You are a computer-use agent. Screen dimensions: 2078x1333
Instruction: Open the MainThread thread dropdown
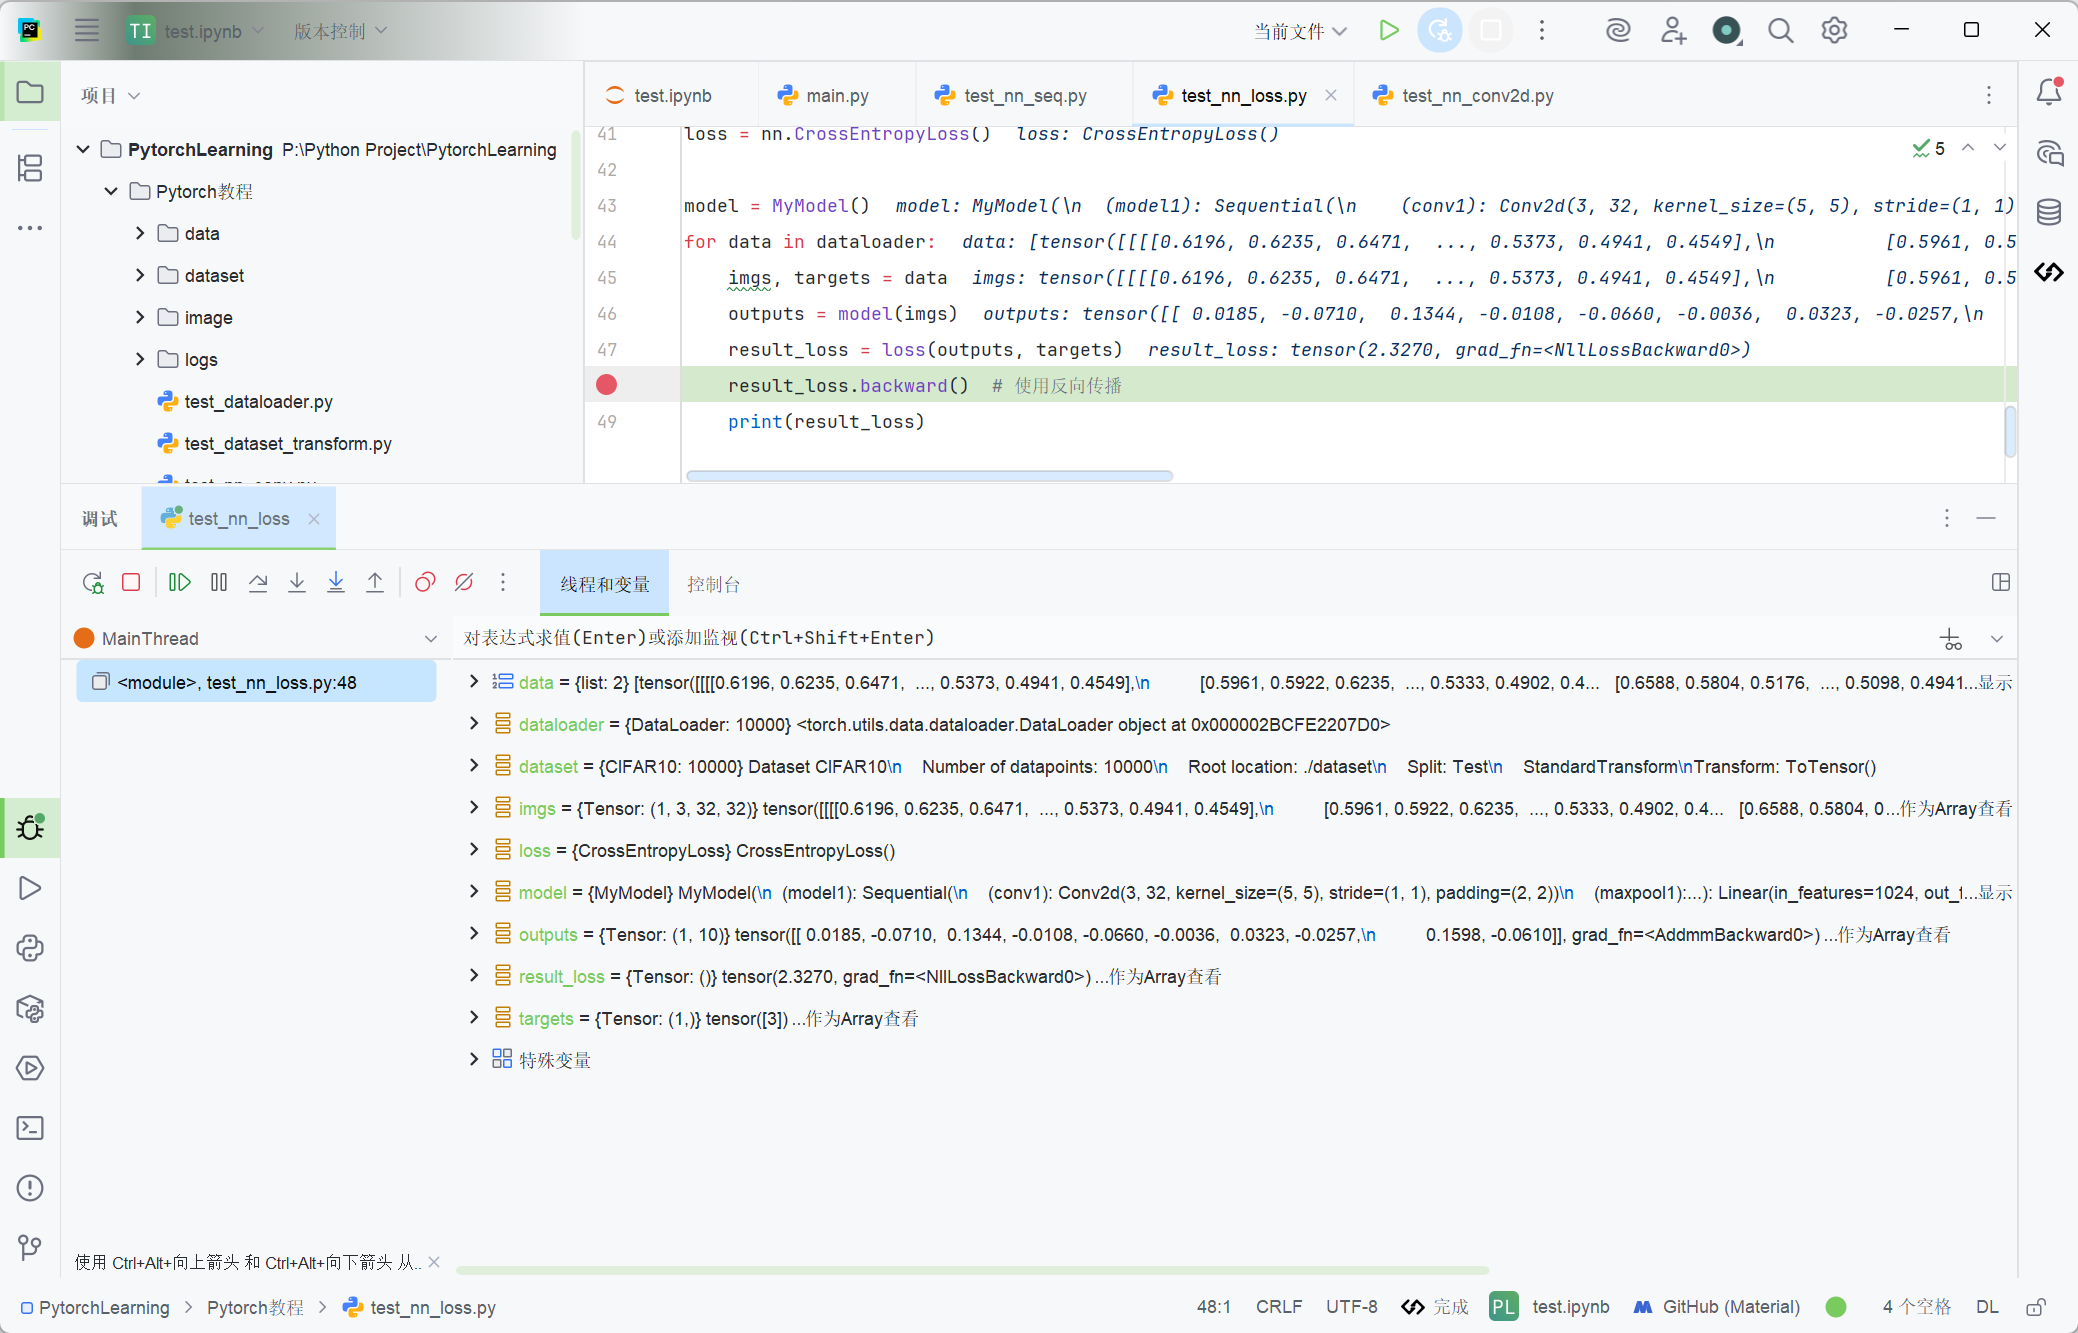431,638
